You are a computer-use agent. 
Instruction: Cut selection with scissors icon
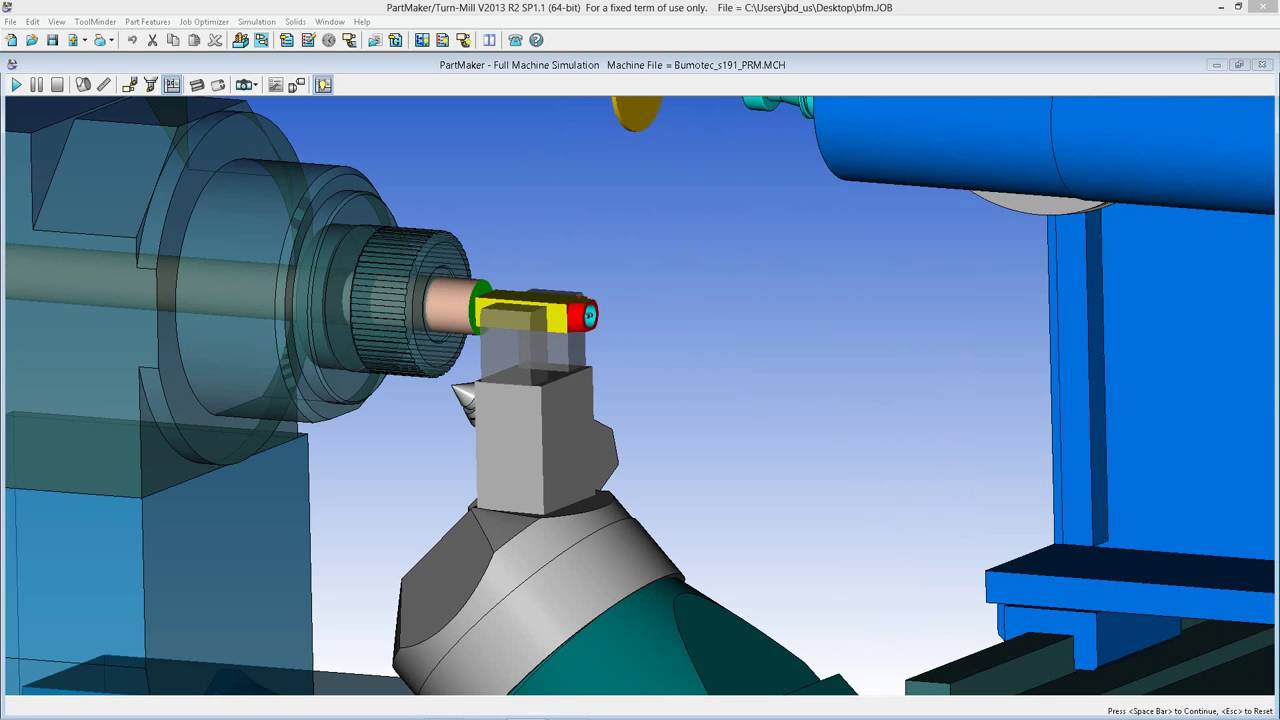(x=152, y=40)
